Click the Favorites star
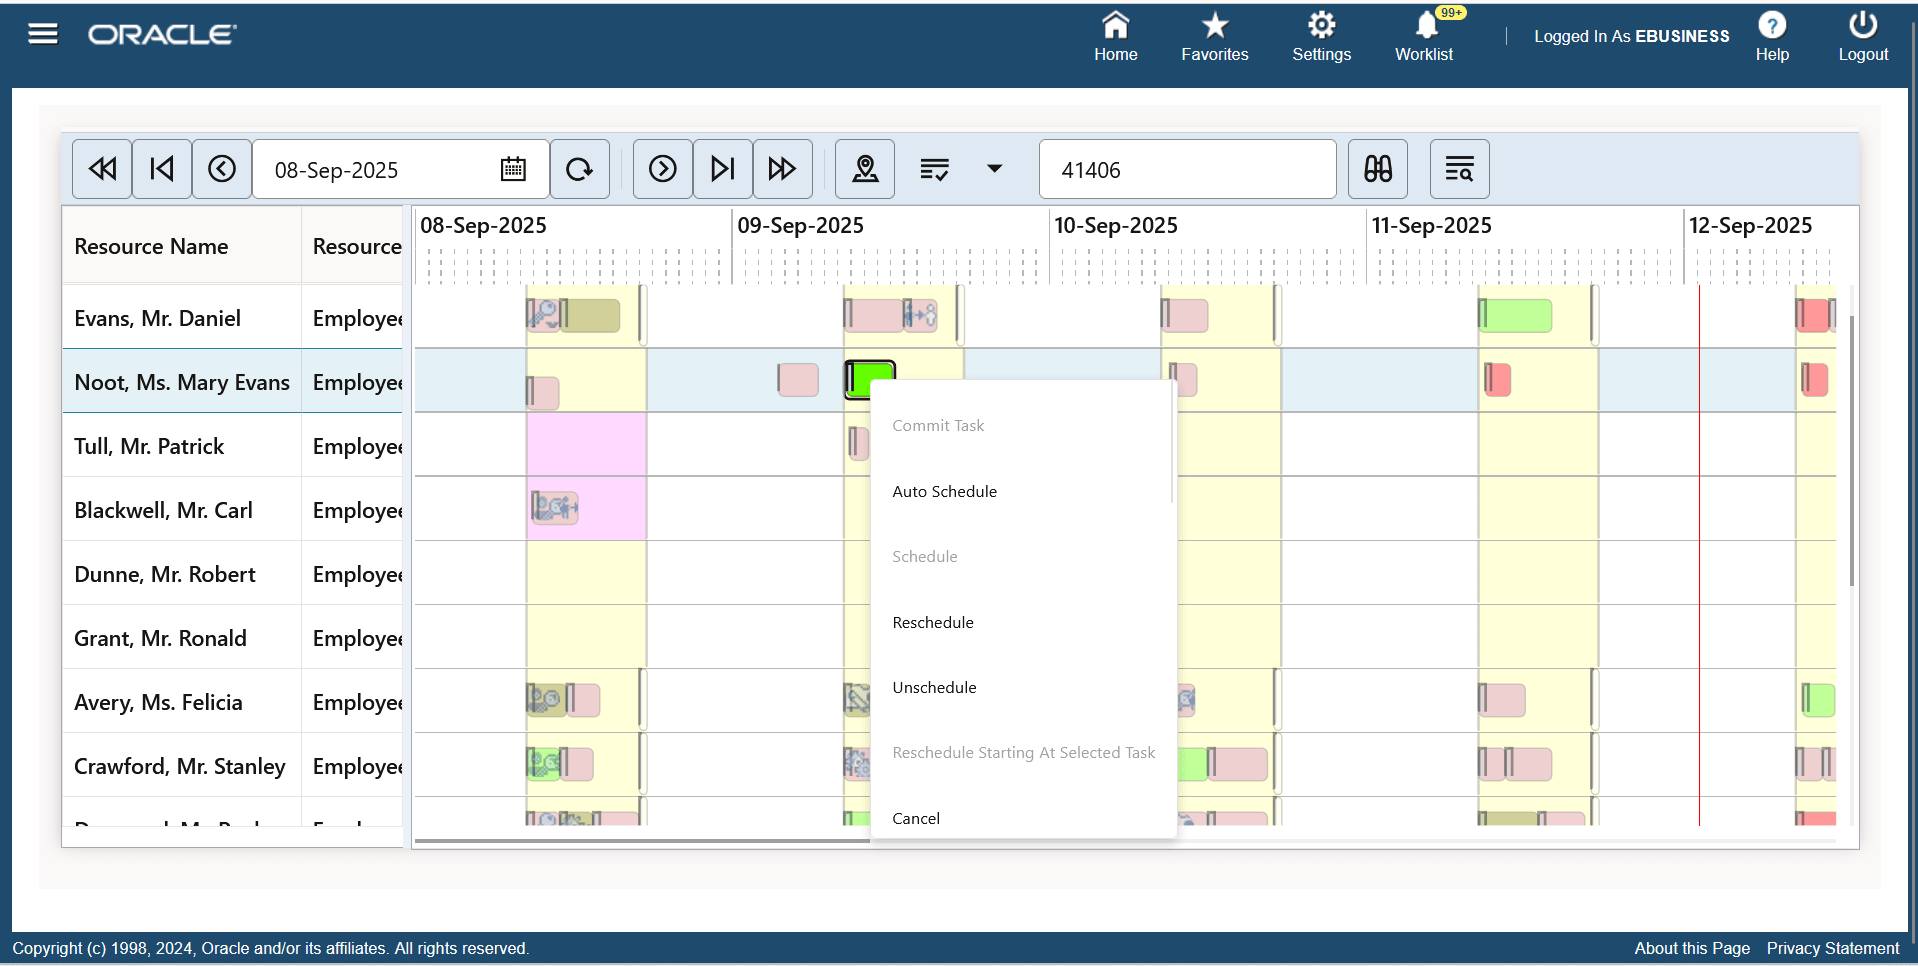Viewport: 1918px width, 966px height. coord(1213,36)
